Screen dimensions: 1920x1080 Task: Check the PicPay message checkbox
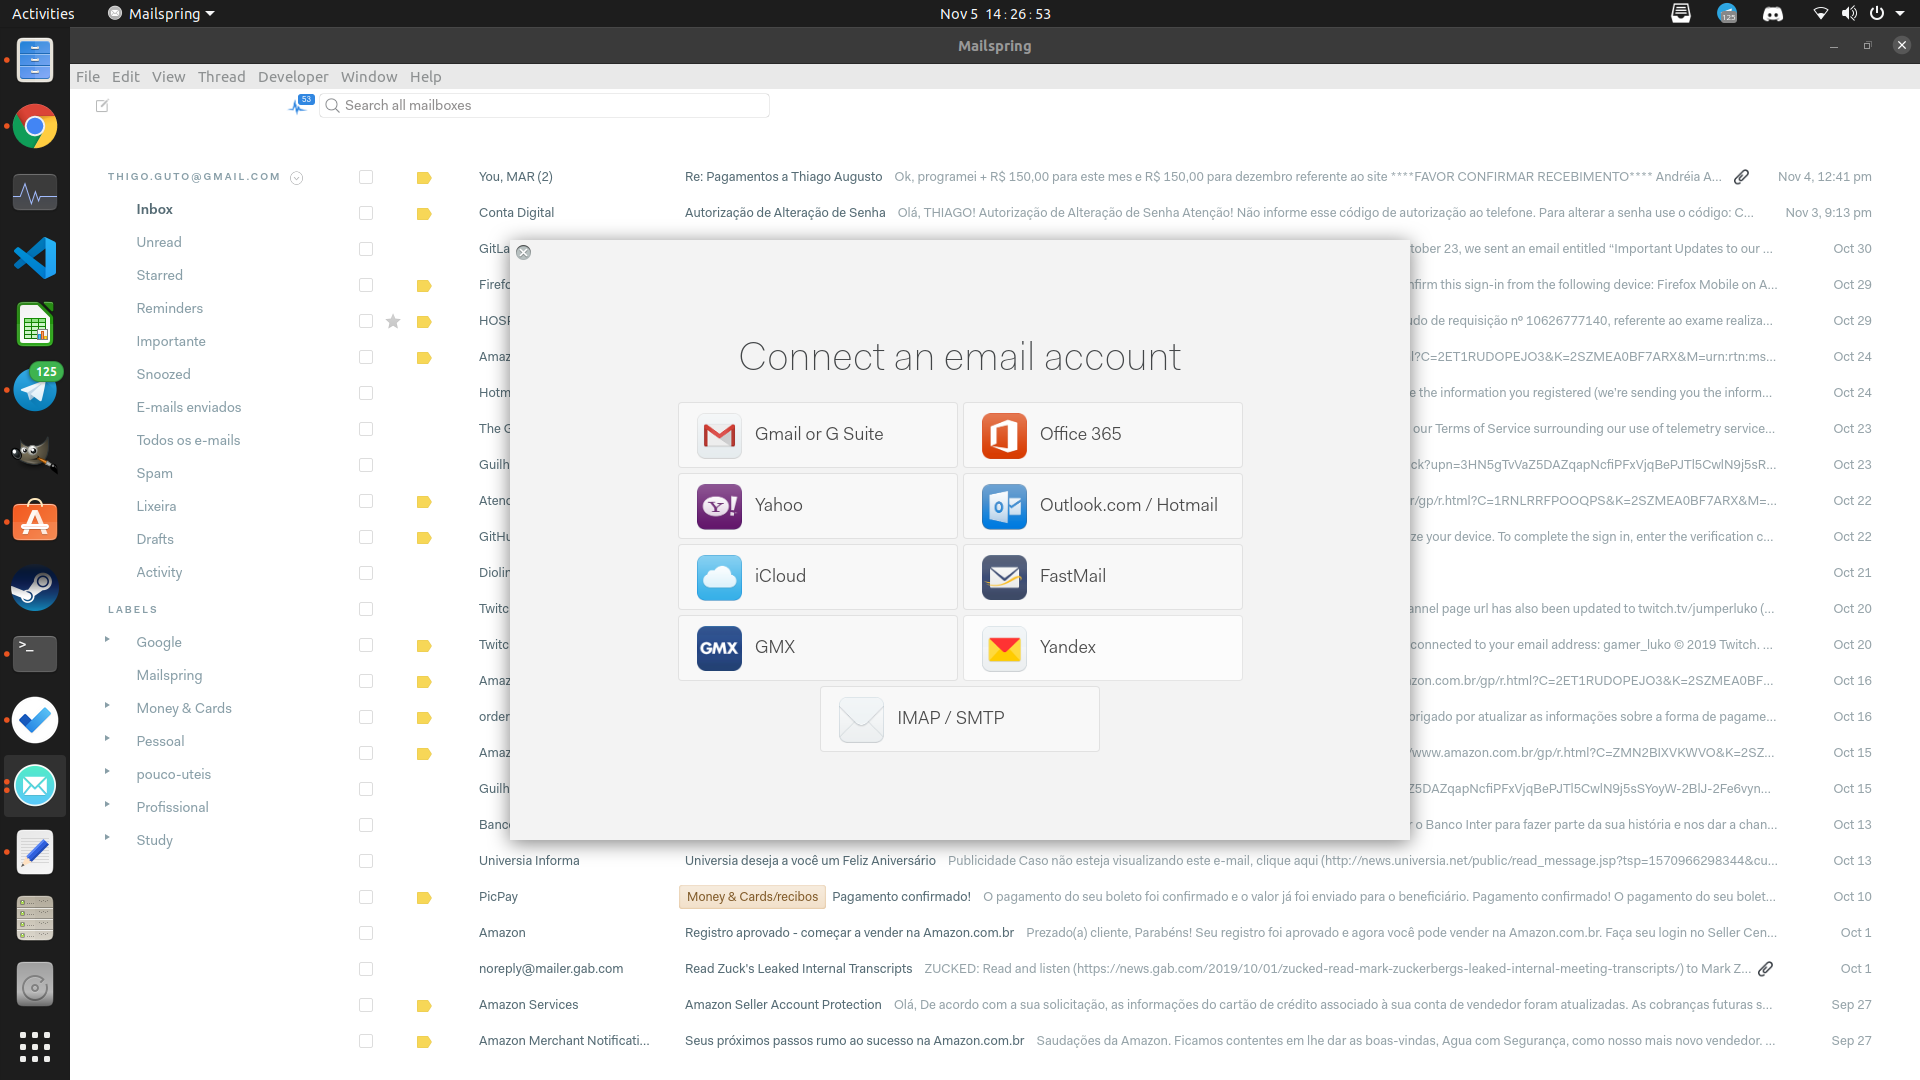click(365, 897)
